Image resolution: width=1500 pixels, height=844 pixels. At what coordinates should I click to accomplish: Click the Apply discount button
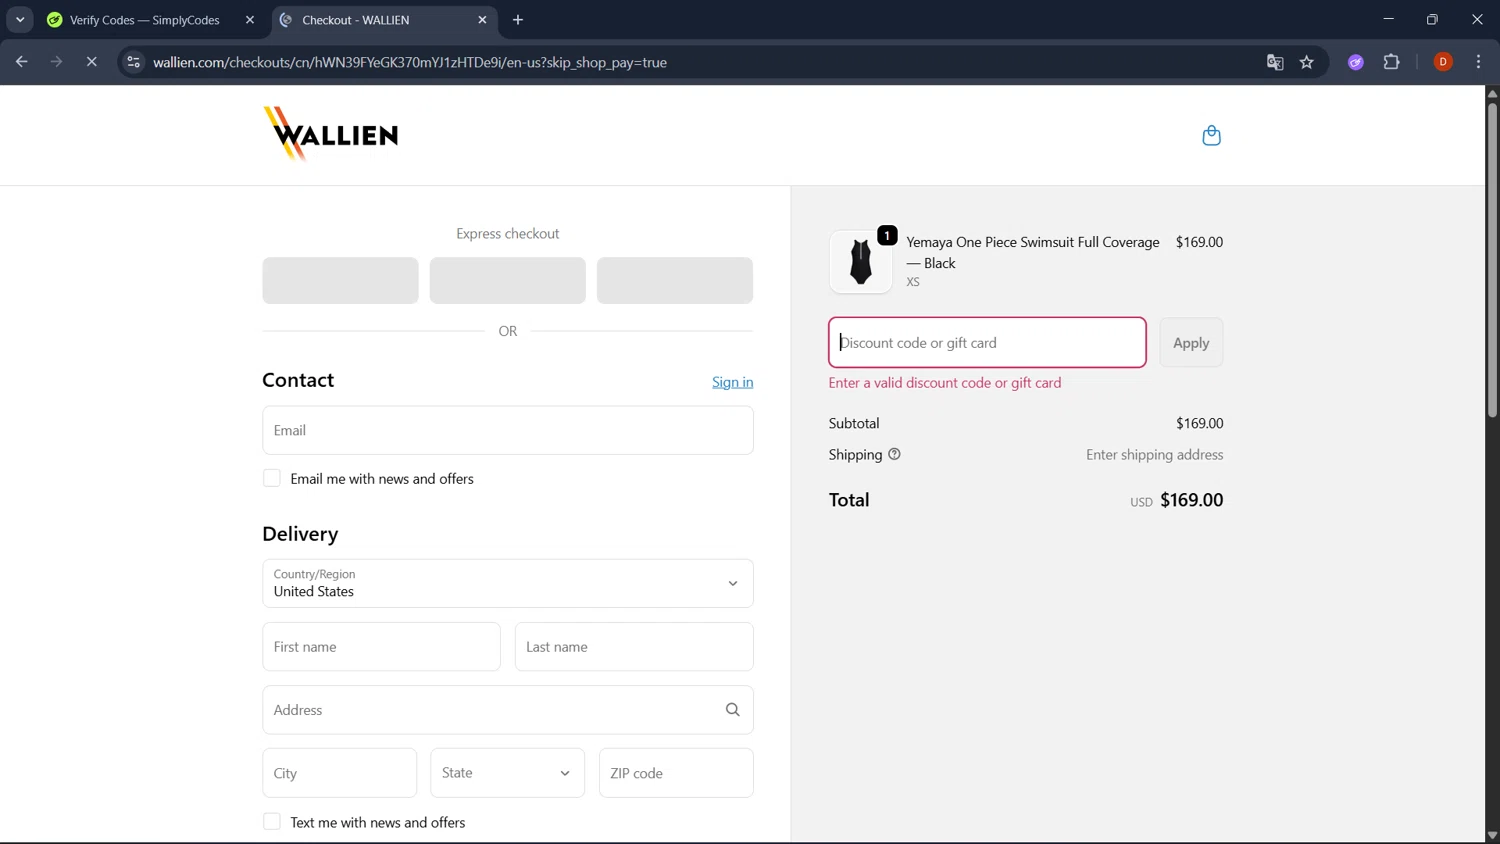tap(1191, 343)
